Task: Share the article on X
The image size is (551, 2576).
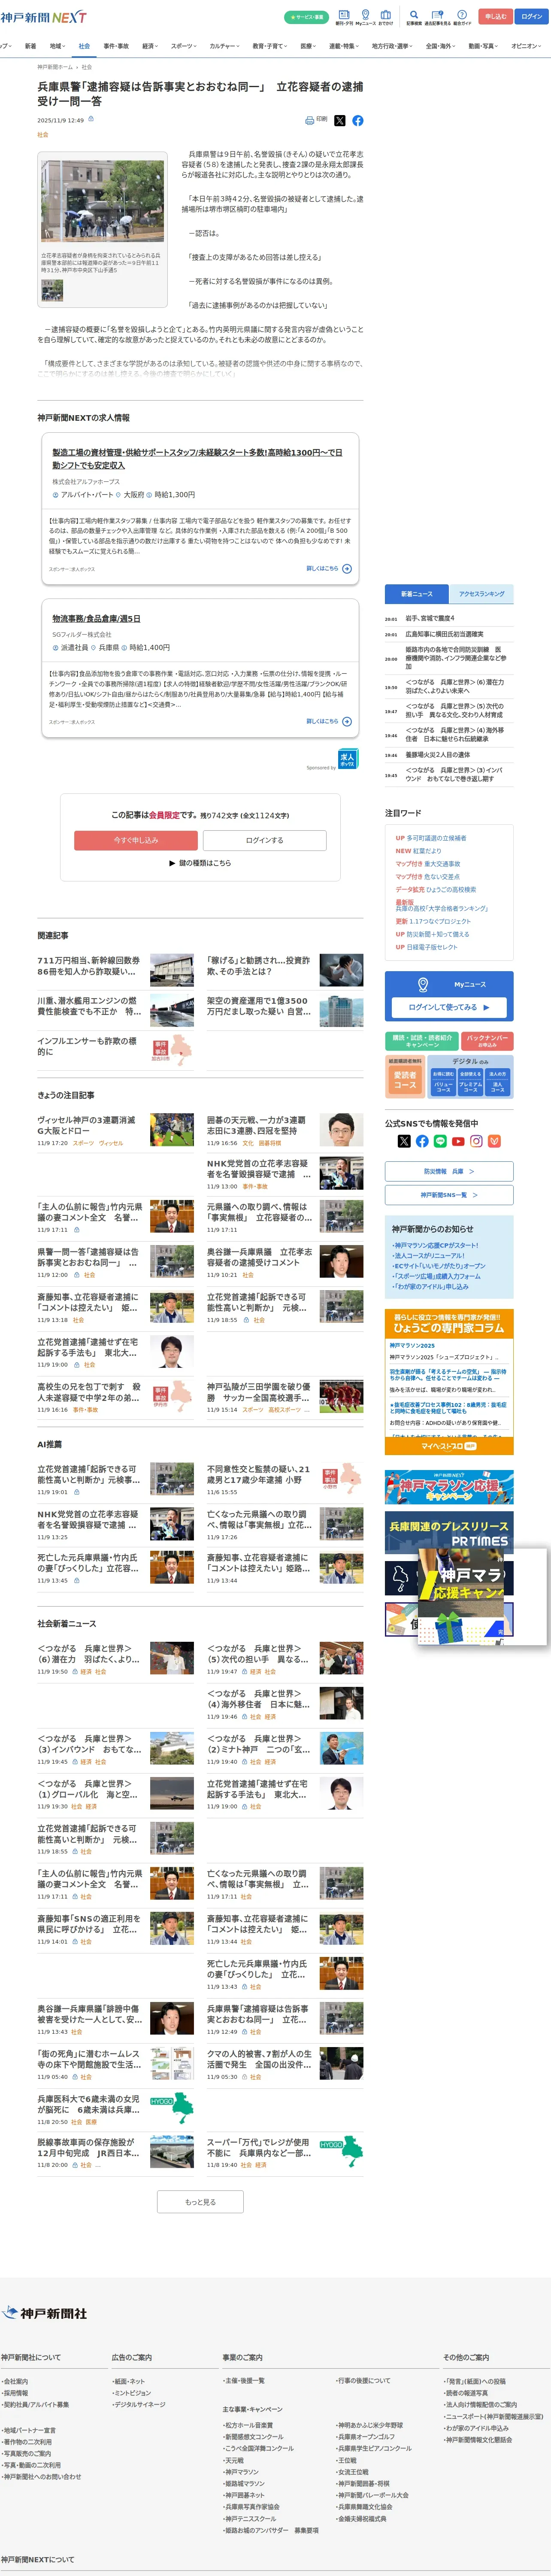Action: tap(339, 120)
